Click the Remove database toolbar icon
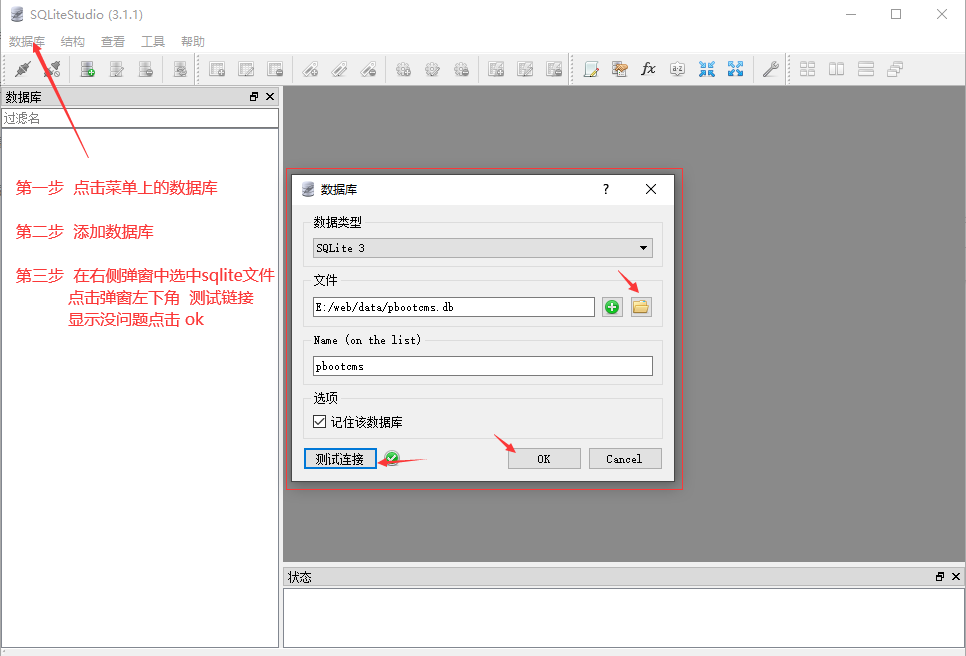Viewport: 966px width, 656px height. point(145,69)
